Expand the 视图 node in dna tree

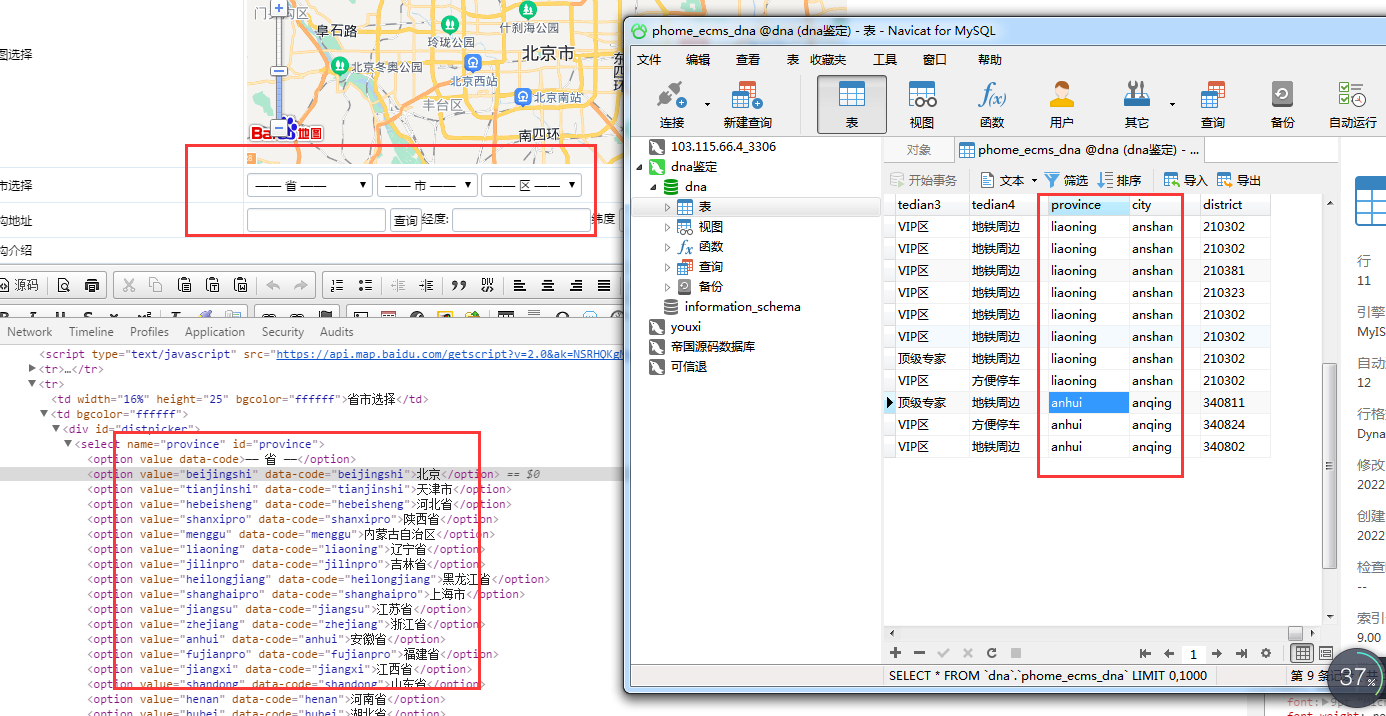pos(668,227)
